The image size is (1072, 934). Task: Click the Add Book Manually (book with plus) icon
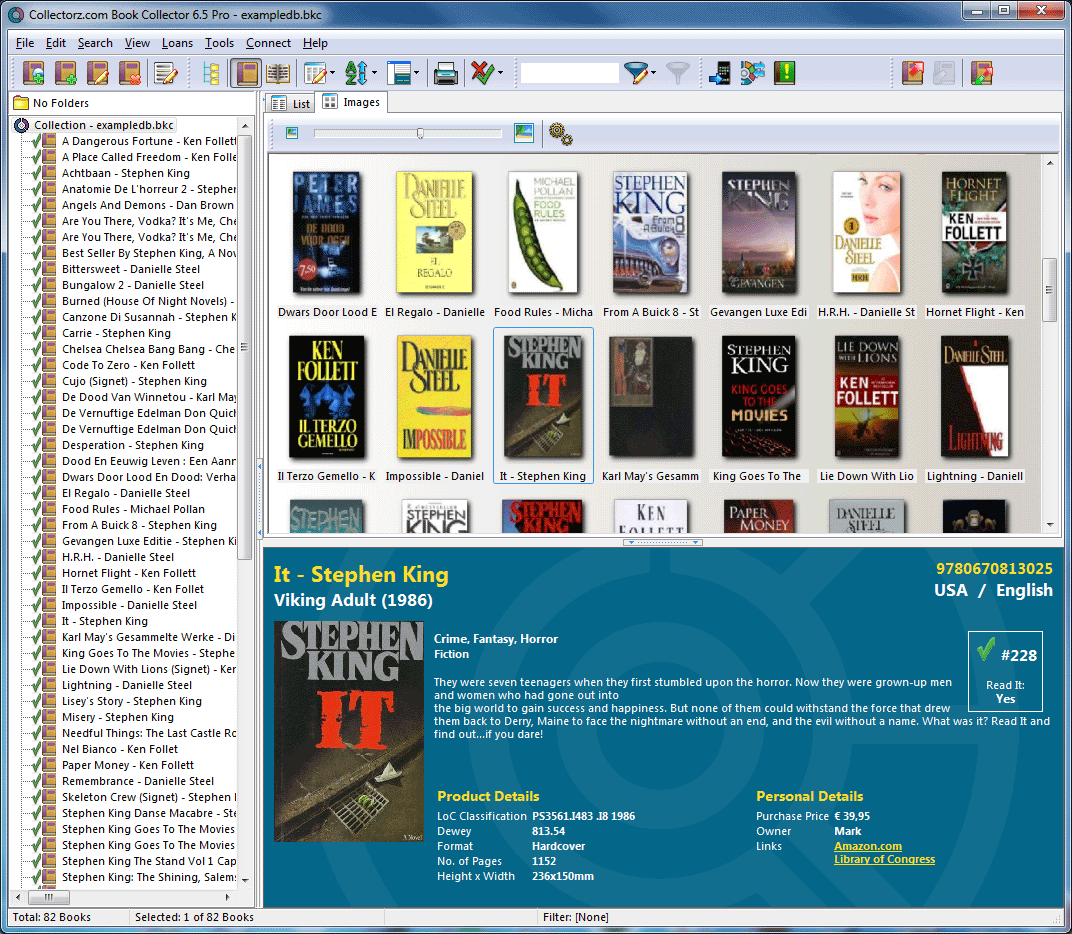66,72
